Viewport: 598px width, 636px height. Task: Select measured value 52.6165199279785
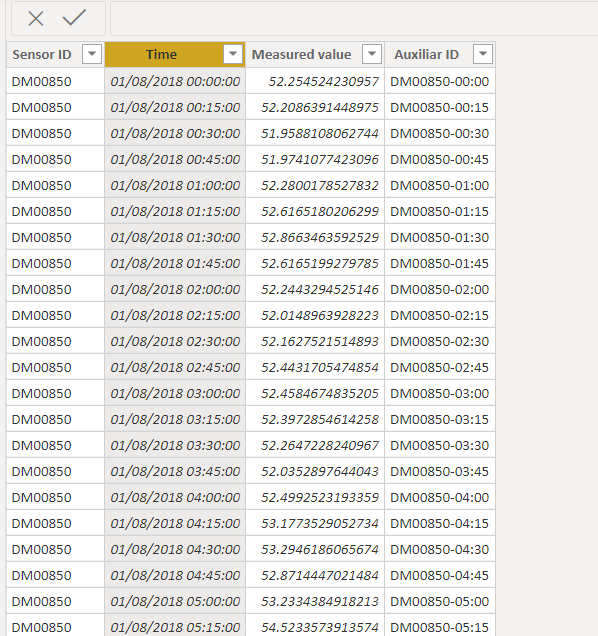[x=315, y=263]
